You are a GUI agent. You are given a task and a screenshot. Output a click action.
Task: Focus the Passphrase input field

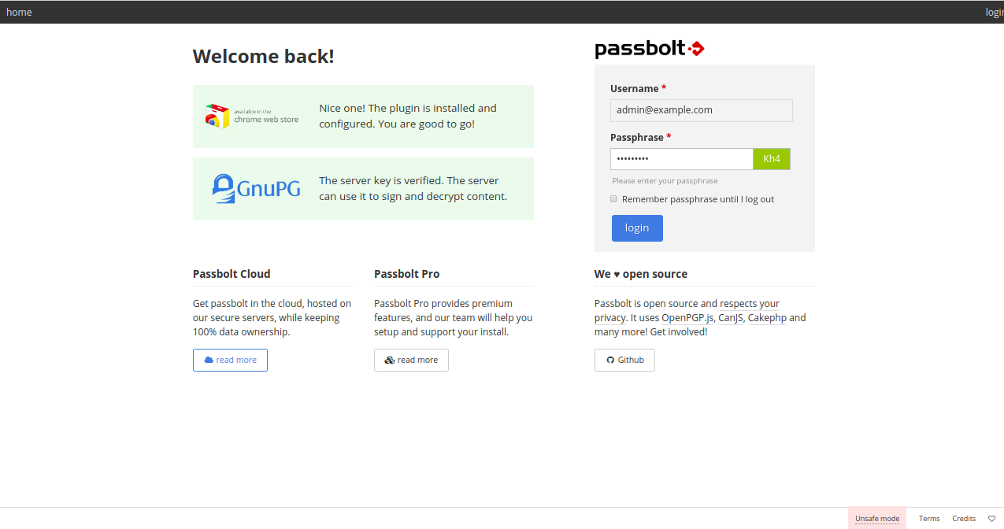click(681, 159)
